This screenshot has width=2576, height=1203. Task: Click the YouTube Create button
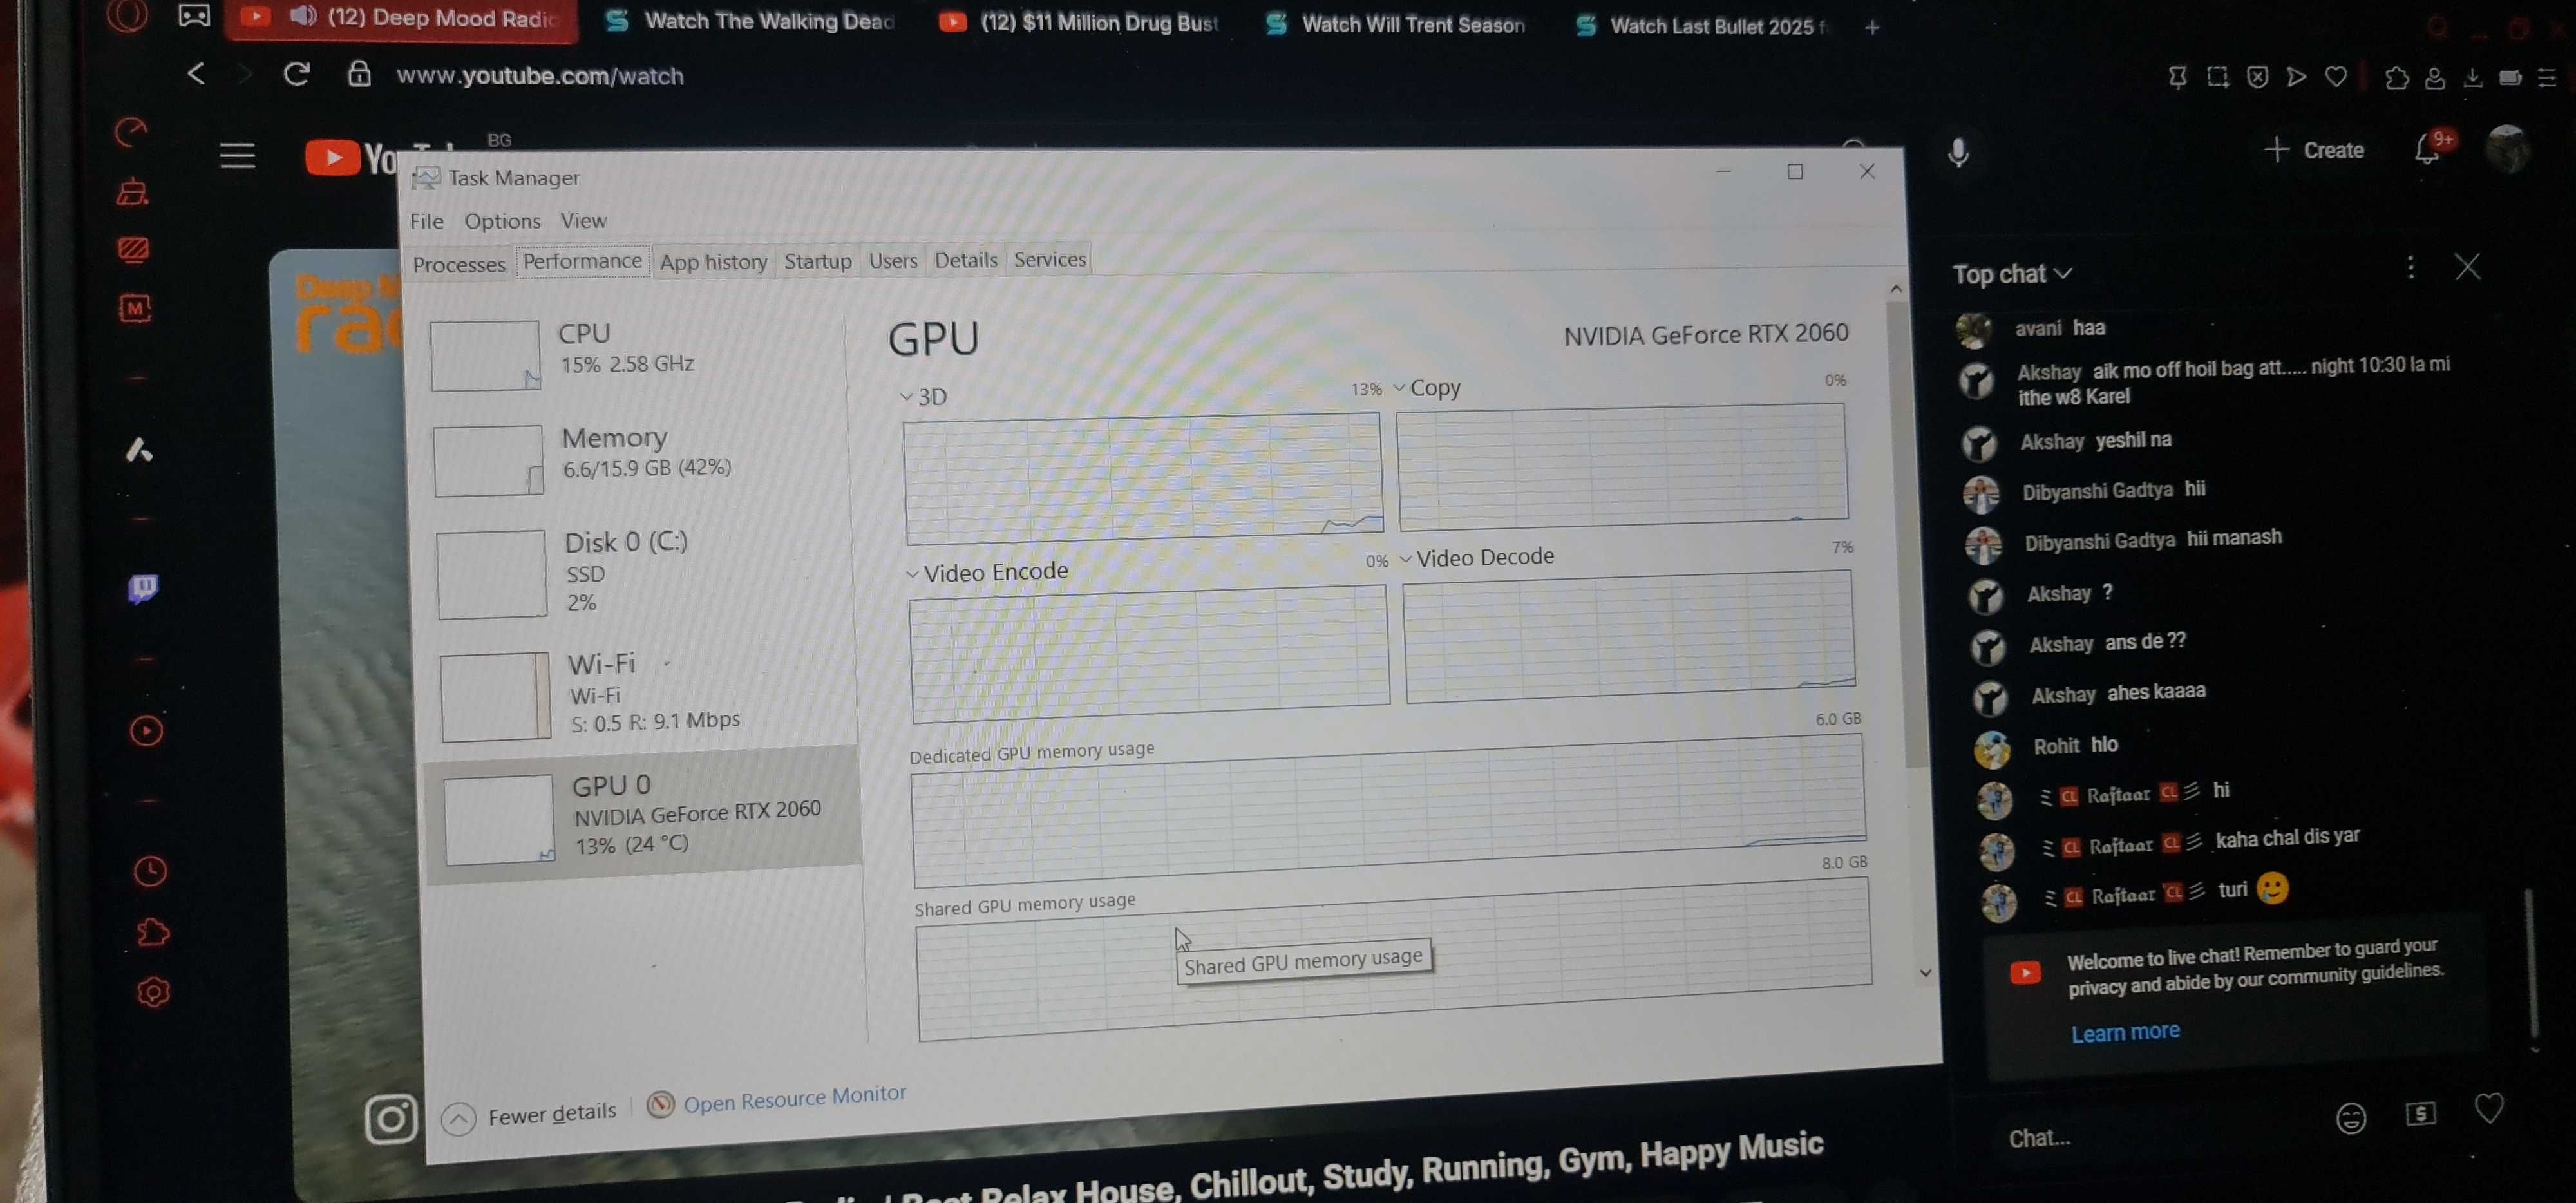[x=2313, y=150]
